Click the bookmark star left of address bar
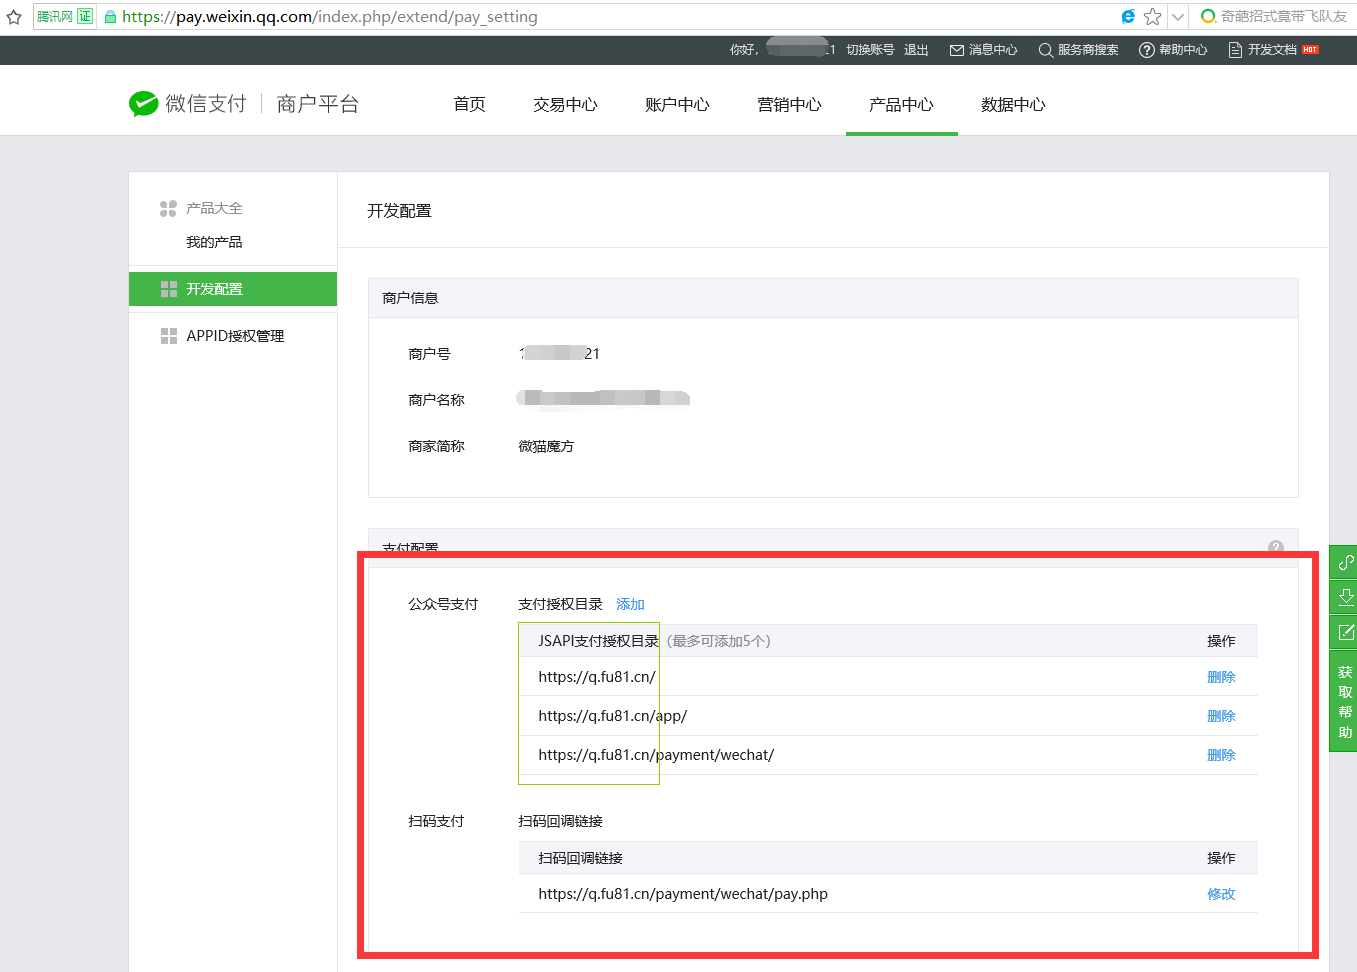Viewport: 1357px width, 972px height. point(14,16)
